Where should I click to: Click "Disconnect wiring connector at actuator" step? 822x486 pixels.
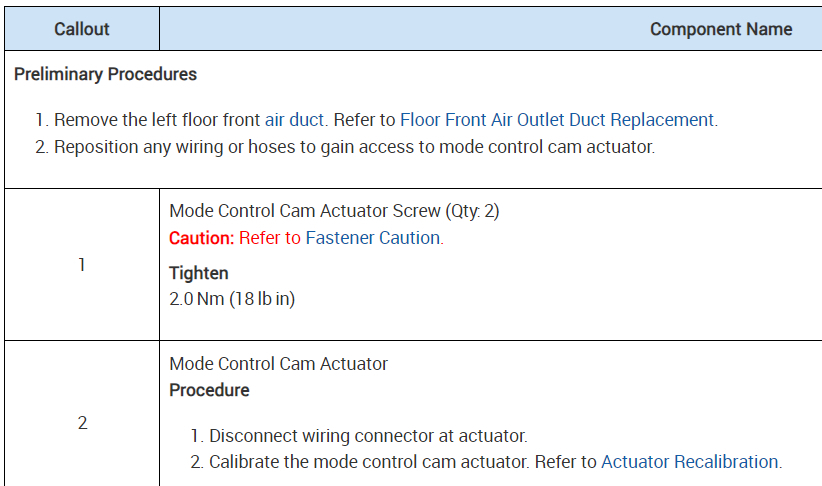click(367, 436)
